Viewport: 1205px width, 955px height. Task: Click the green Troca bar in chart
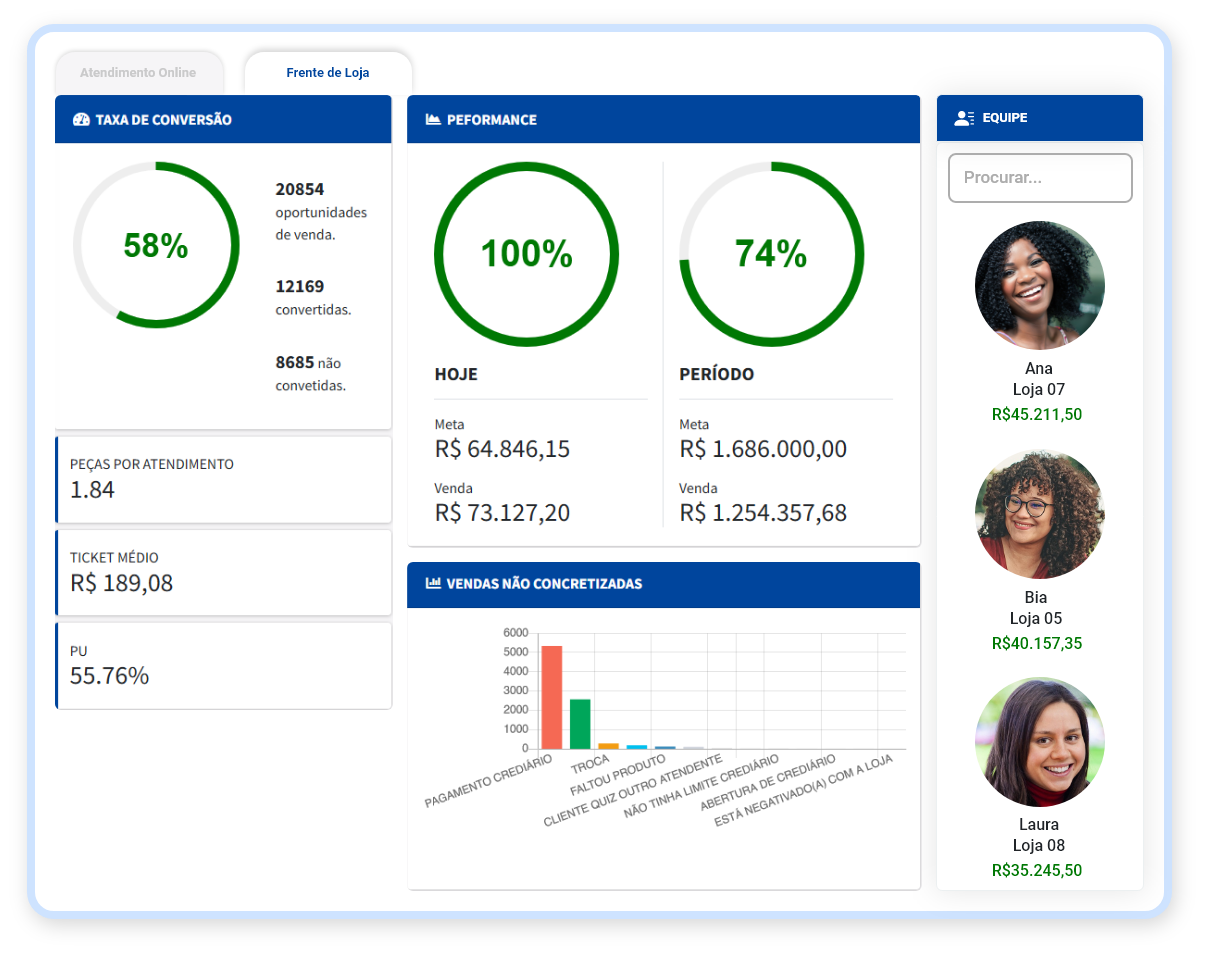tap(580, 723)
